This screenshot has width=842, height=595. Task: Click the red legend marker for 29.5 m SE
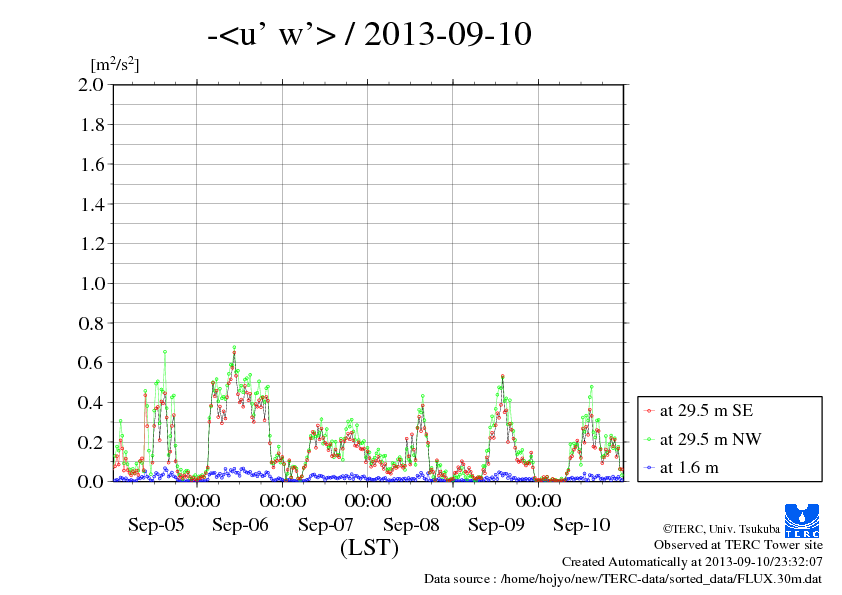pyautogui.click(x=649, y=411)
